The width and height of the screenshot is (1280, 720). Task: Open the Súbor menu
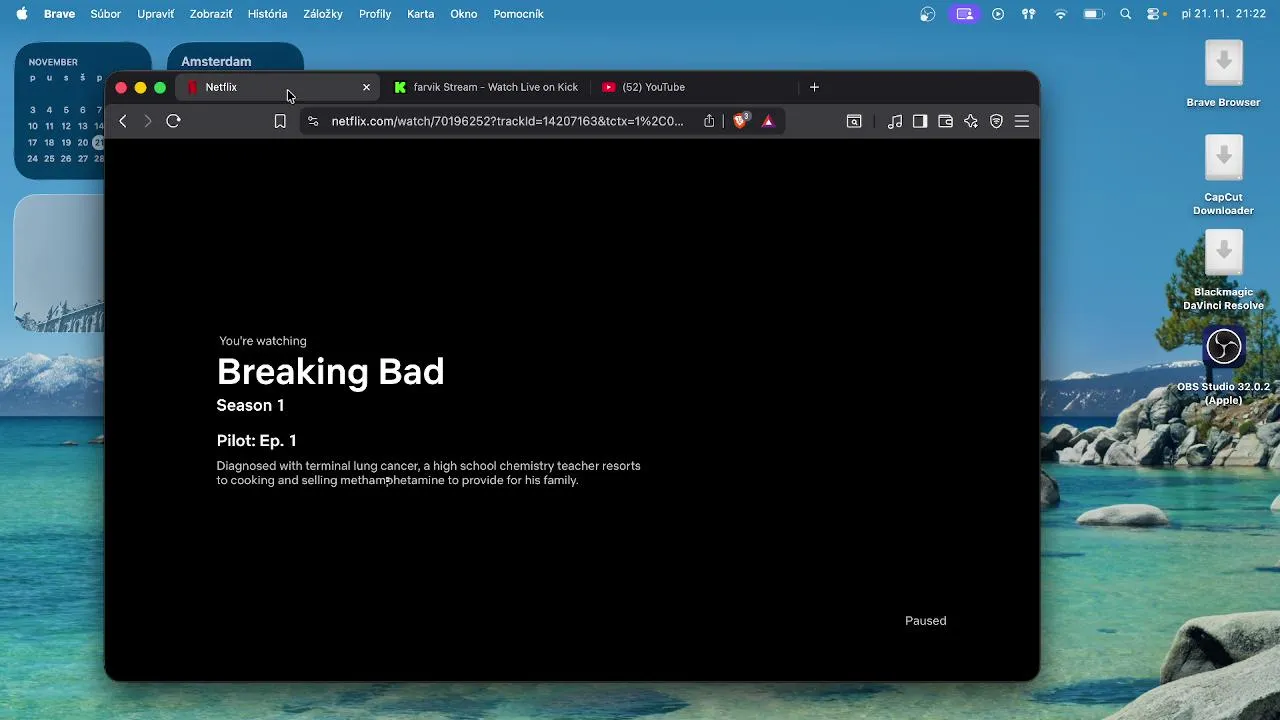(x=105, y=14)
